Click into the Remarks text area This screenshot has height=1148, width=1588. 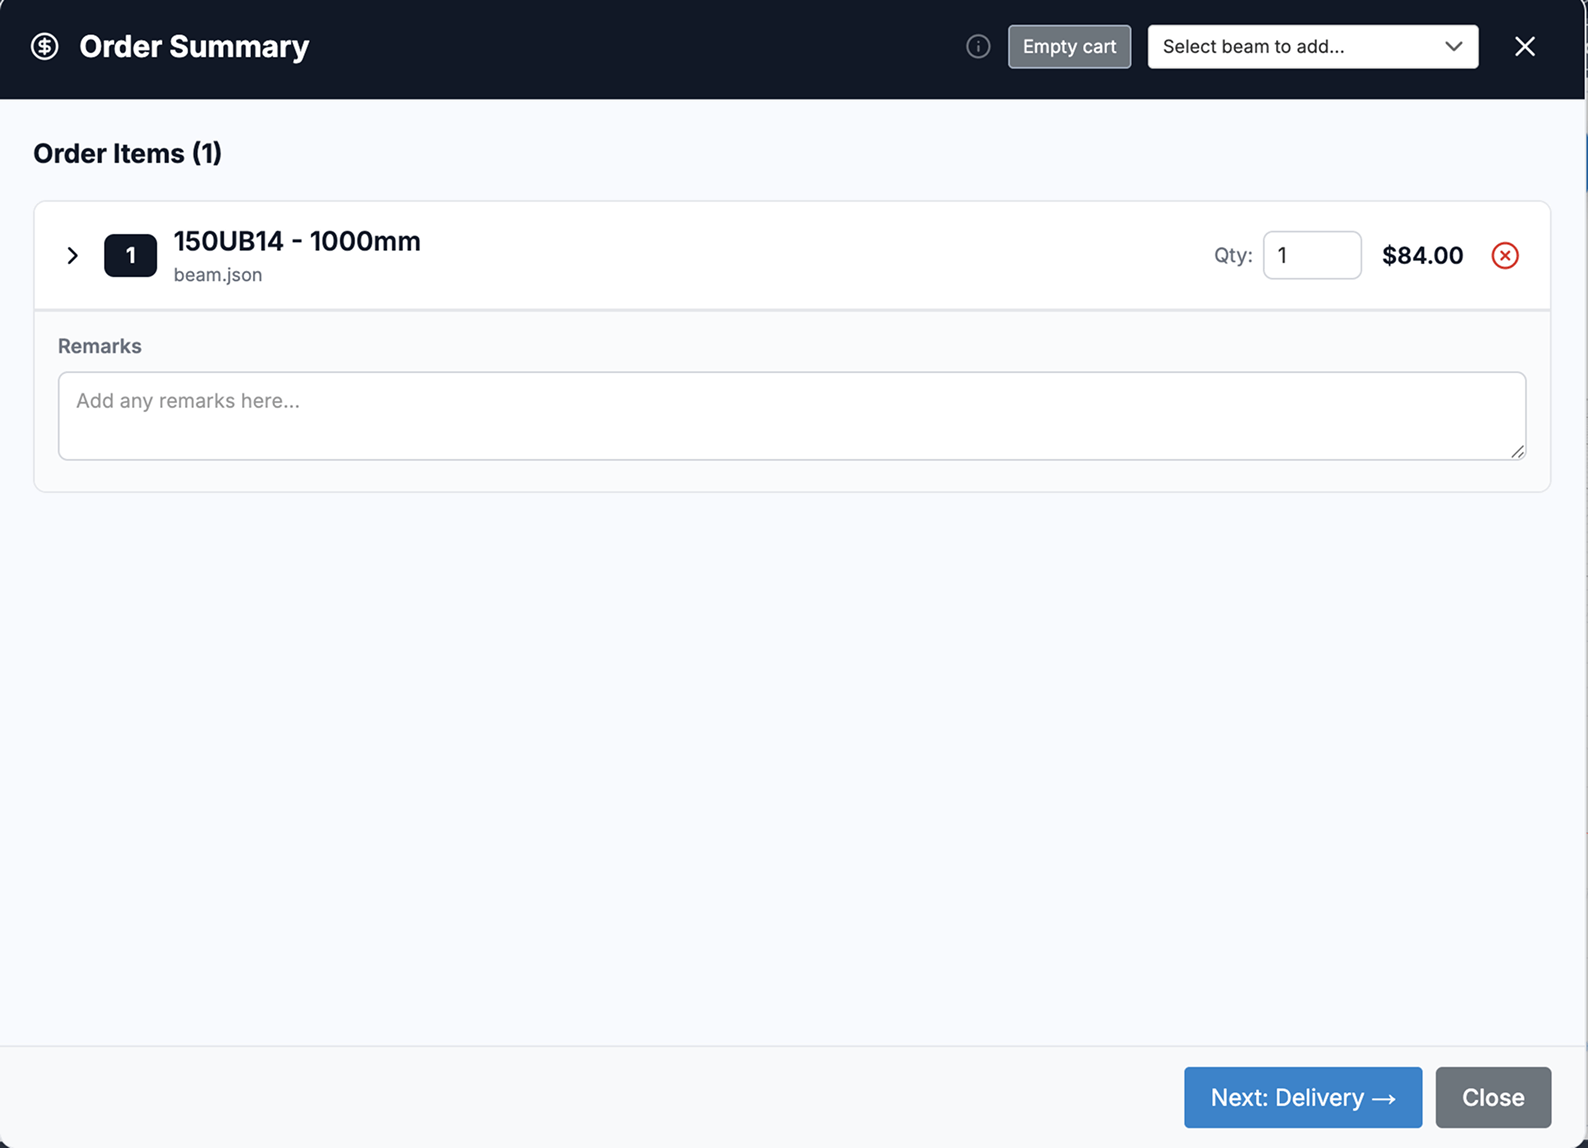pyautogui.click(x=790, y=416)
